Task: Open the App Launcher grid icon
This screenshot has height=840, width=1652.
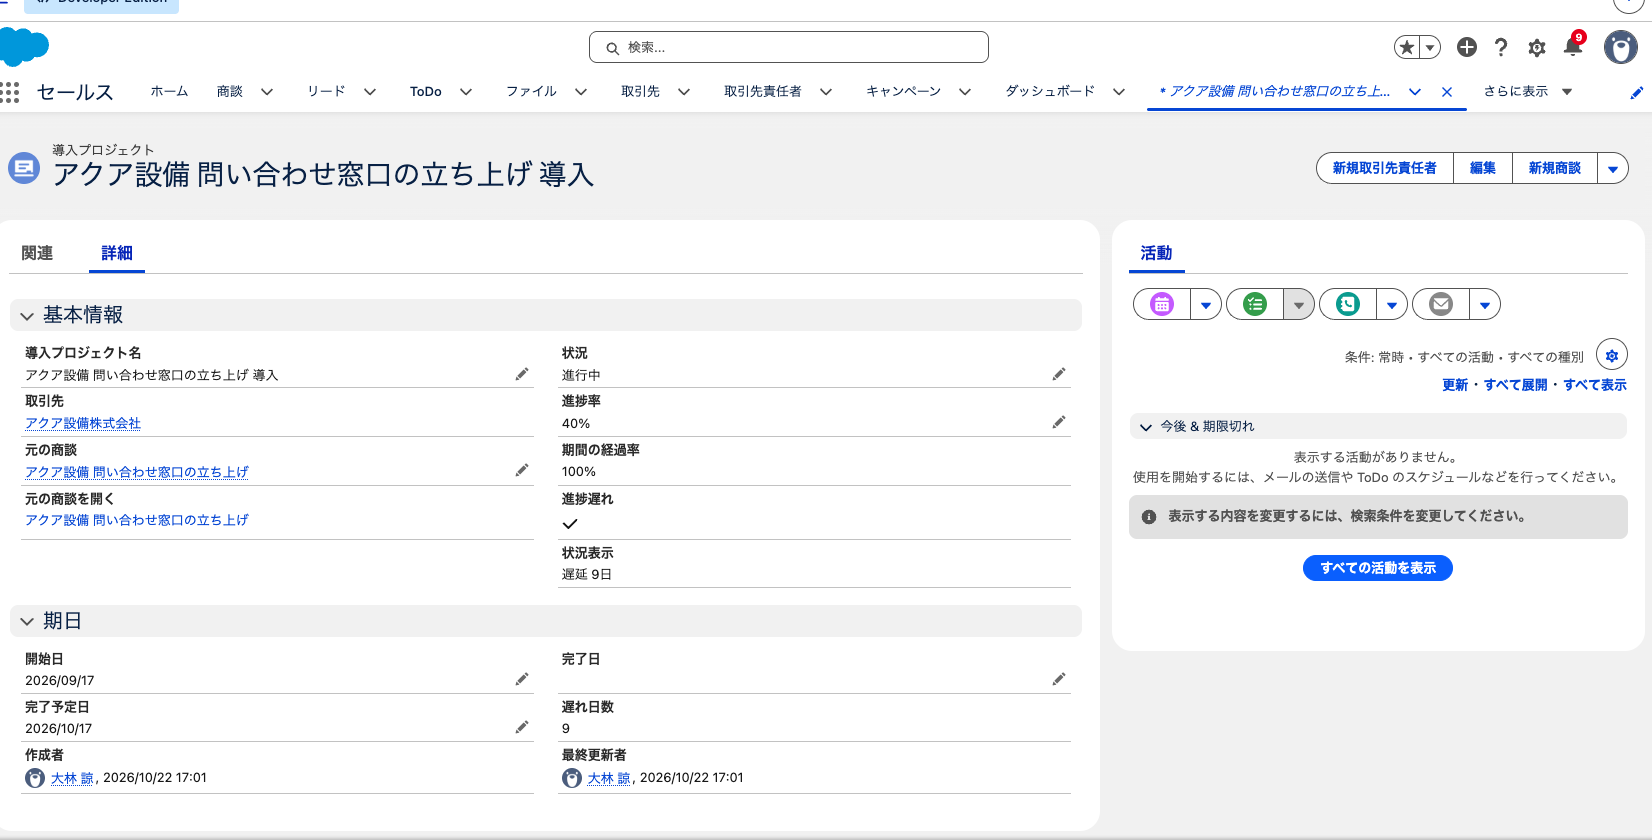Action: click(10, 92)
